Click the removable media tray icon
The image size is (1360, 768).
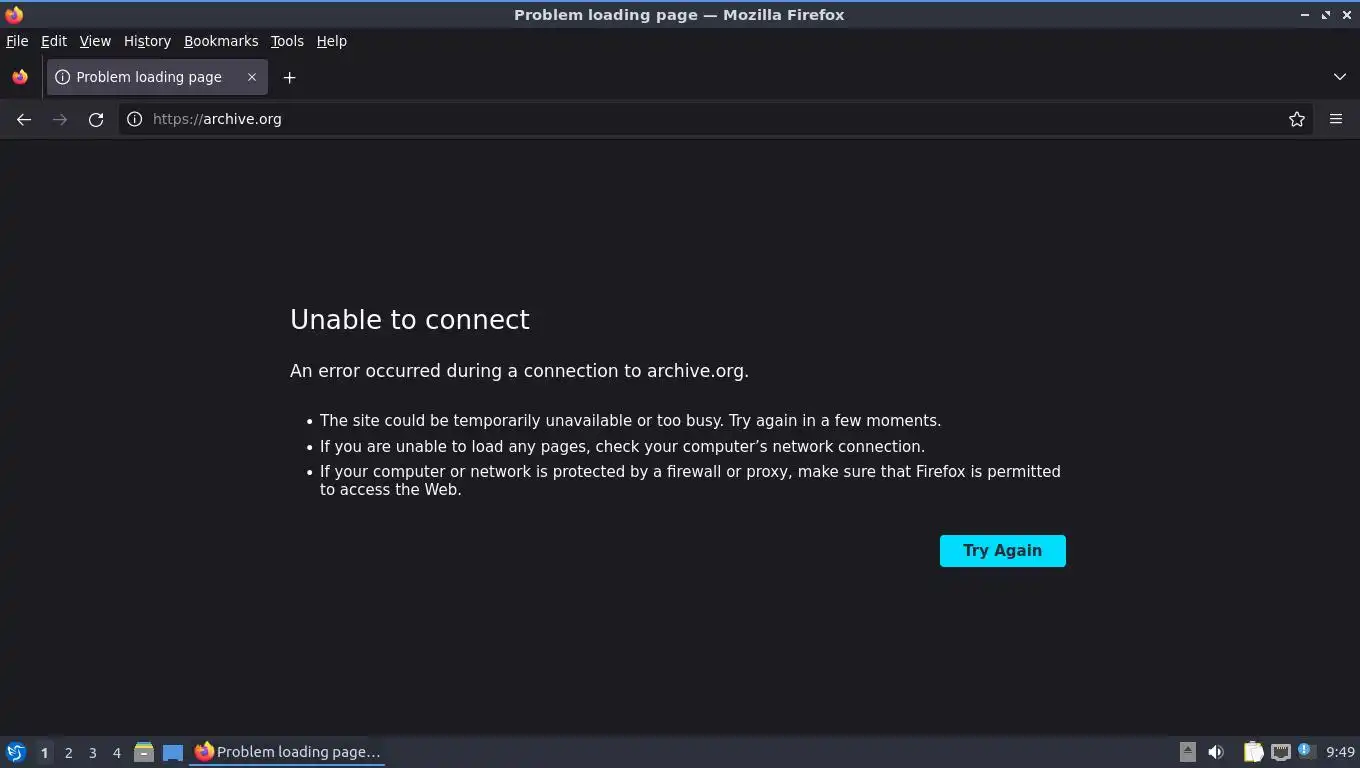(1187, 752)
